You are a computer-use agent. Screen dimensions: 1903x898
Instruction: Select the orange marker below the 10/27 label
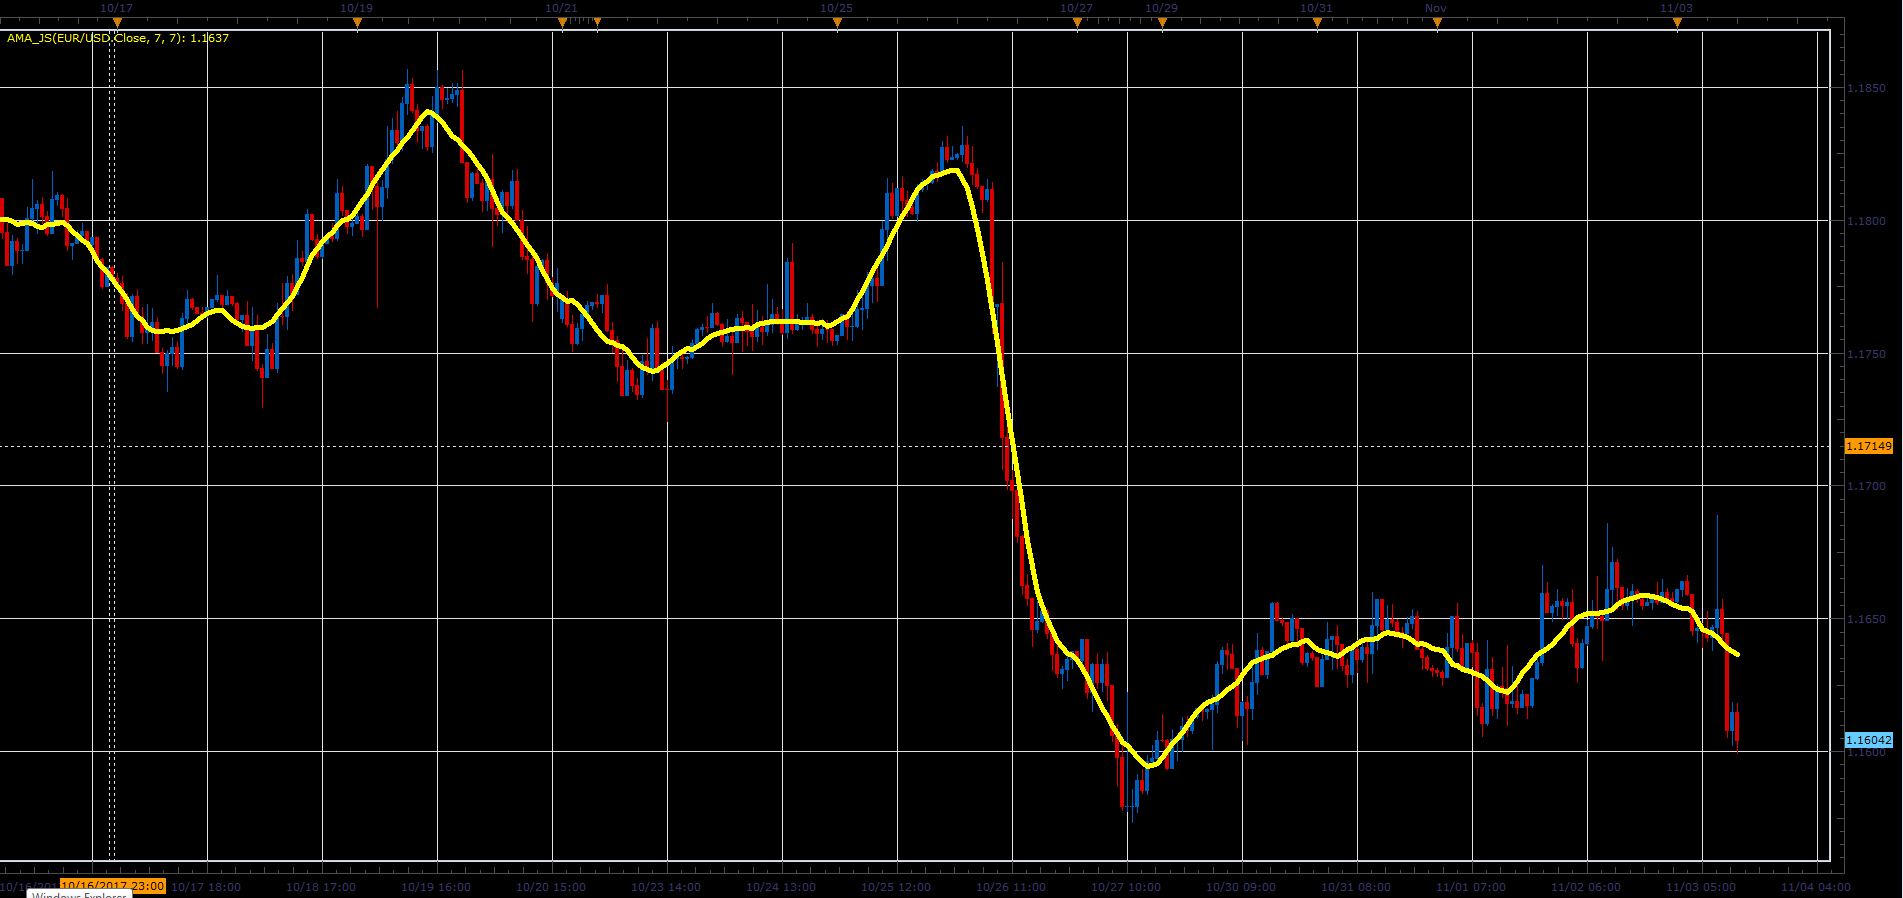[1077, 22]
